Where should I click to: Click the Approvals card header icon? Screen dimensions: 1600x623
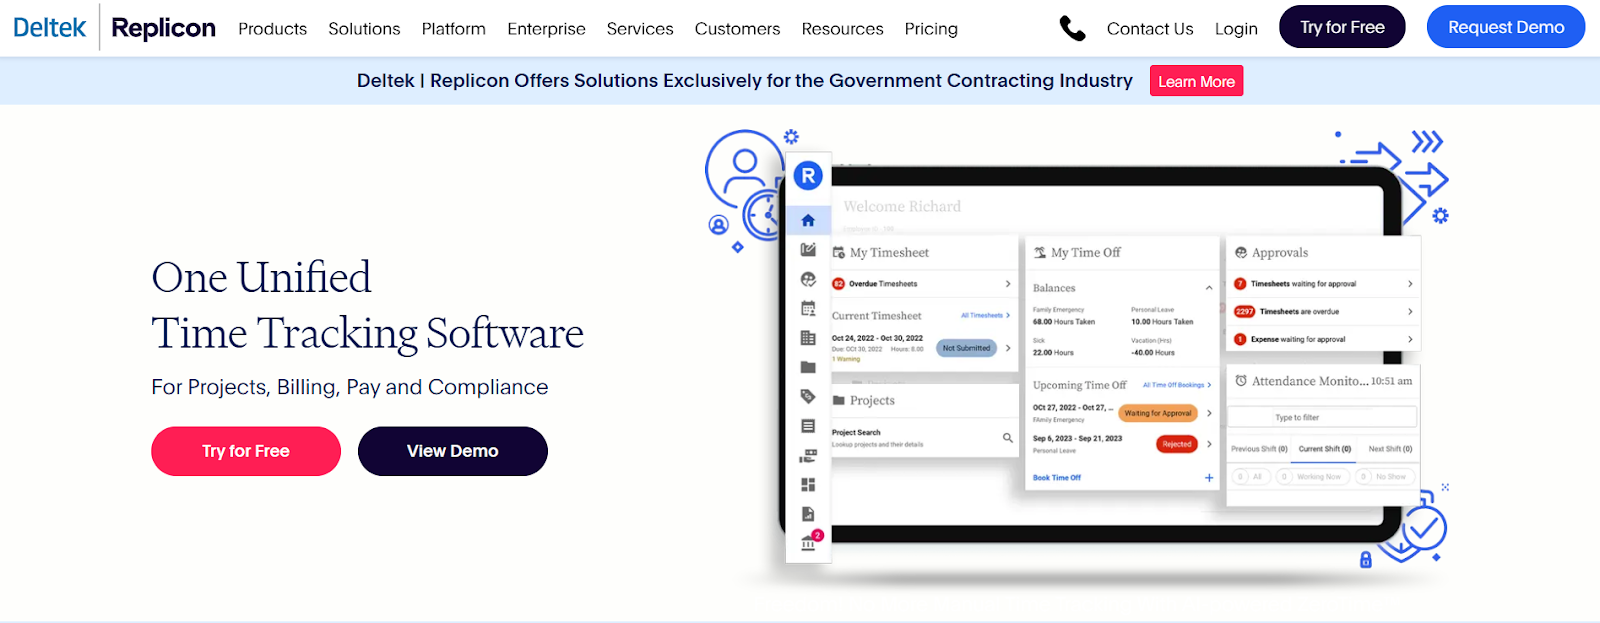[x=1241, y=253]
